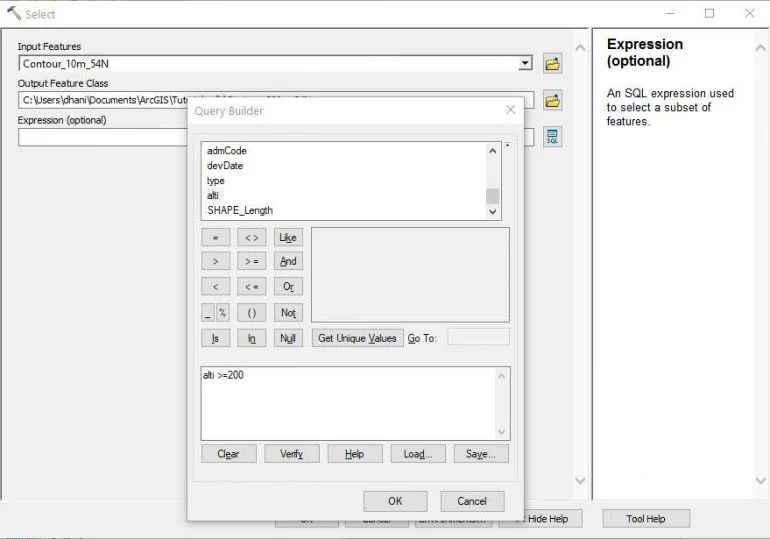The width and height of the screenshot is (770, 539).
Task: Click the less-than-or-equal operator
Action: point(251,286)
